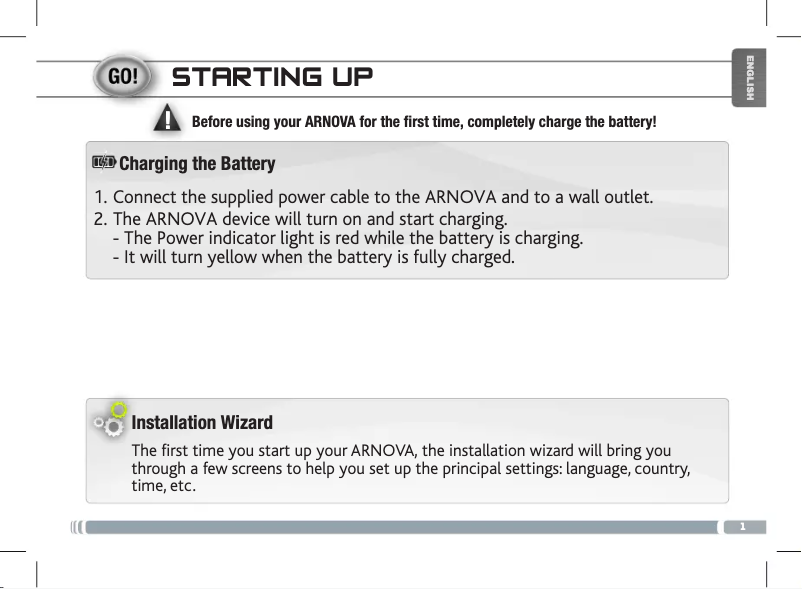Image resolution: width=802 pixels, height=589 pixels.
Task: Click the gray gears beside Installation Wizard
Action: click(x=106, y=427)
